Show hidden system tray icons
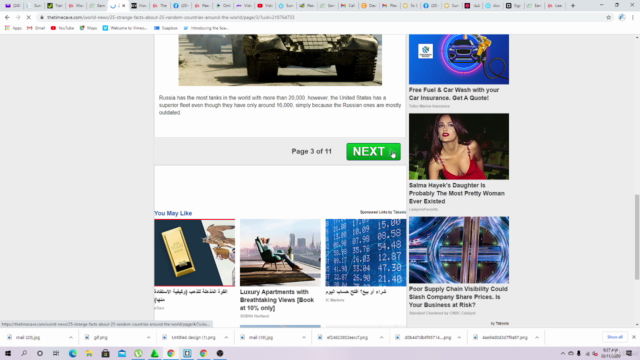The image size is (640, 360). click(563, 353)
